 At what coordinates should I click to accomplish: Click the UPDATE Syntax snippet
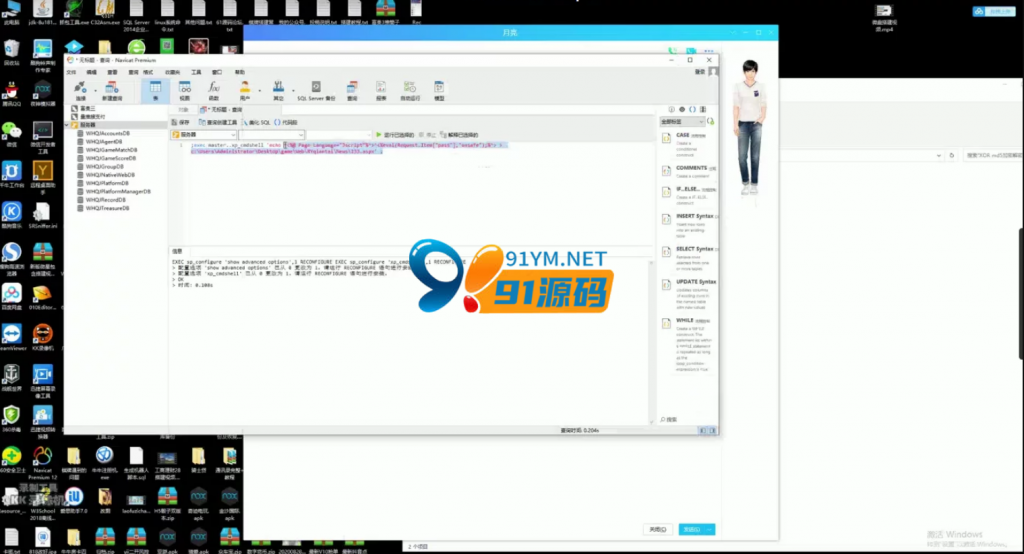[x=690, y=295]
